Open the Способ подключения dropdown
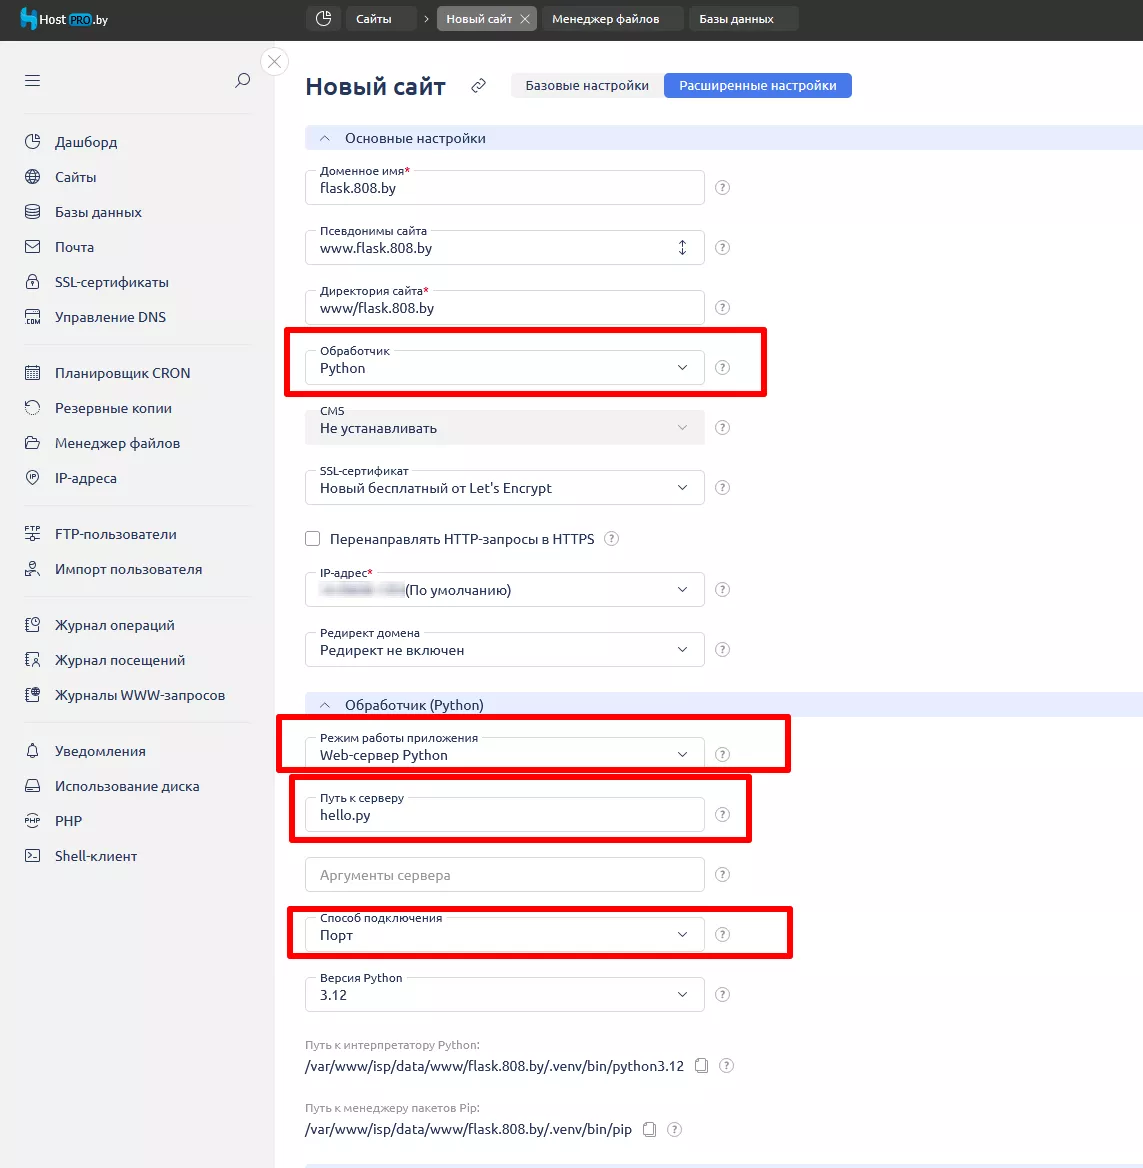 (504, 935)
